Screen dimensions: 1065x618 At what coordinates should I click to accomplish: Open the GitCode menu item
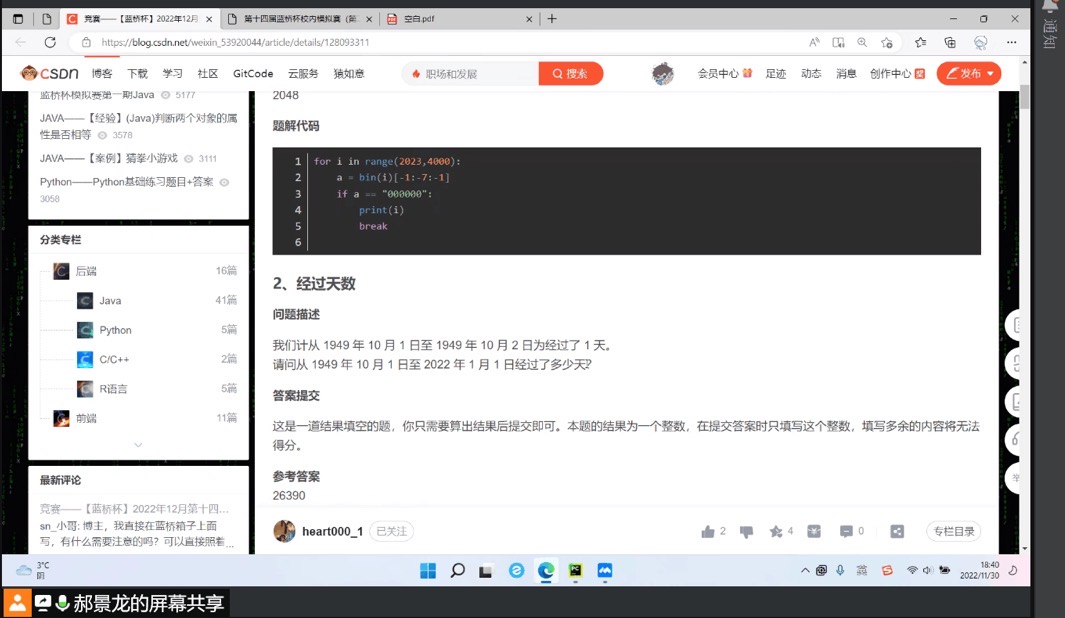253,73
